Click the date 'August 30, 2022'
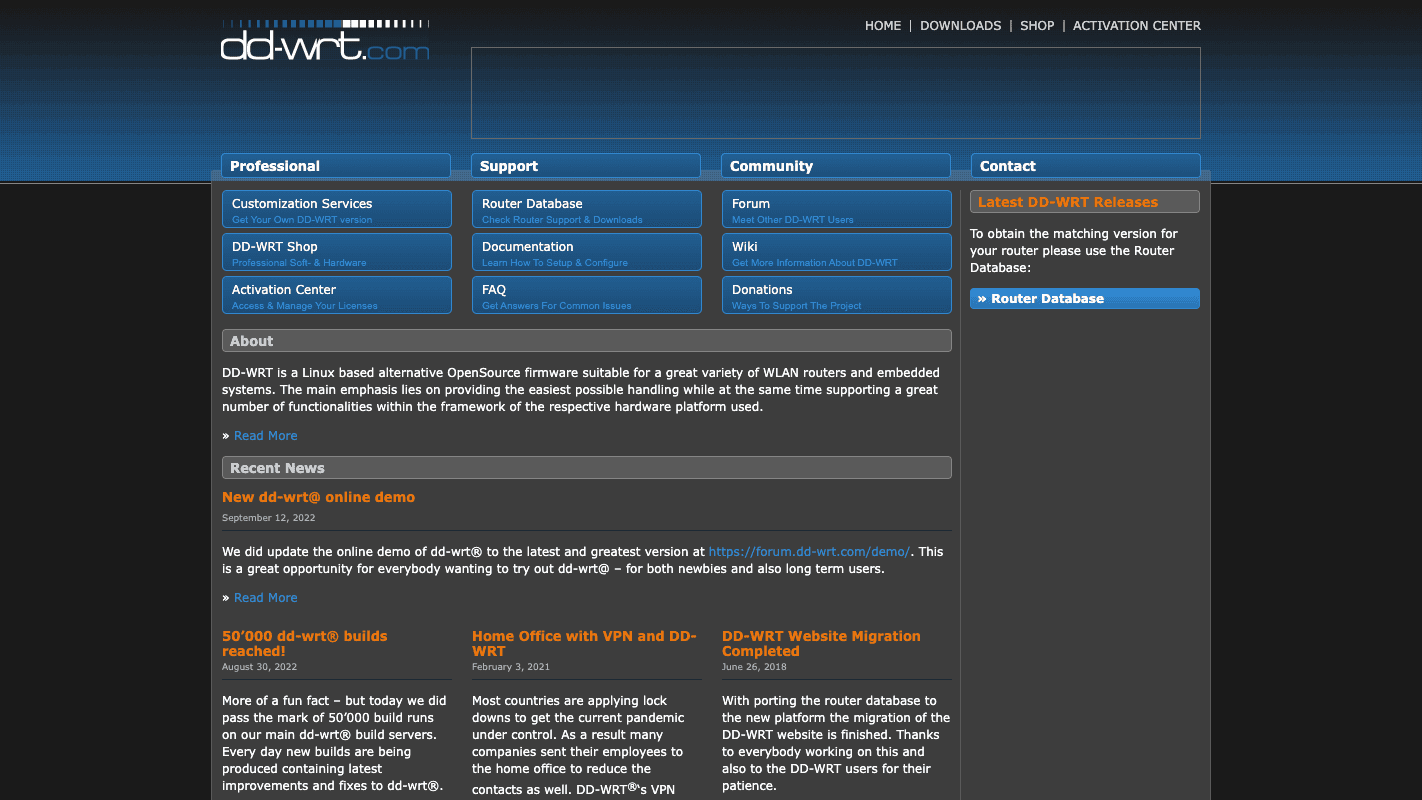This screenshot has width=1422, height=800. point(259,667)
